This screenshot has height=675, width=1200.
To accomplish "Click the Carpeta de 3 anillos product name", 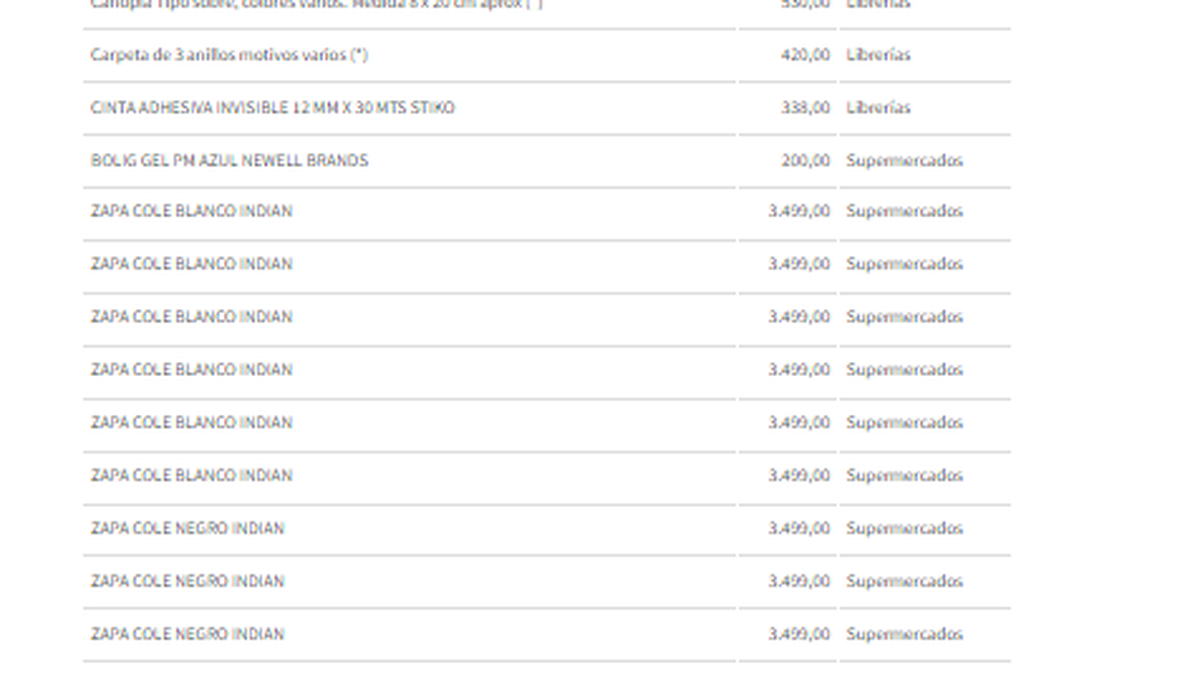I will pyautogui.click(x=229, y=55).
